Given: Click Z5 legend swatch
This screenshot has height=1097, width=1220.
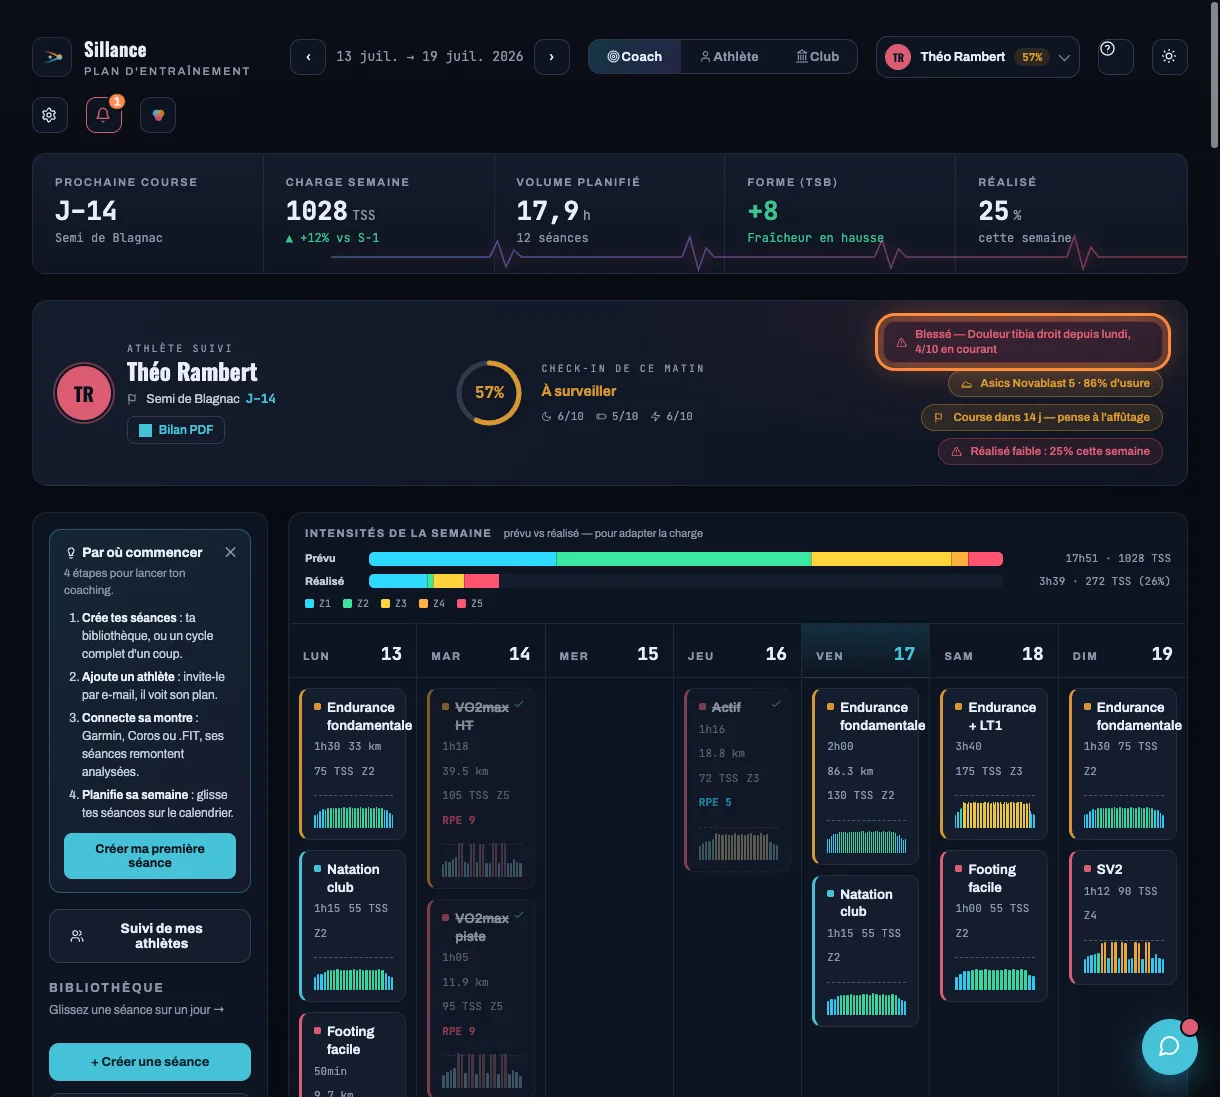Looking at the screenshot, I should [461, 604].
